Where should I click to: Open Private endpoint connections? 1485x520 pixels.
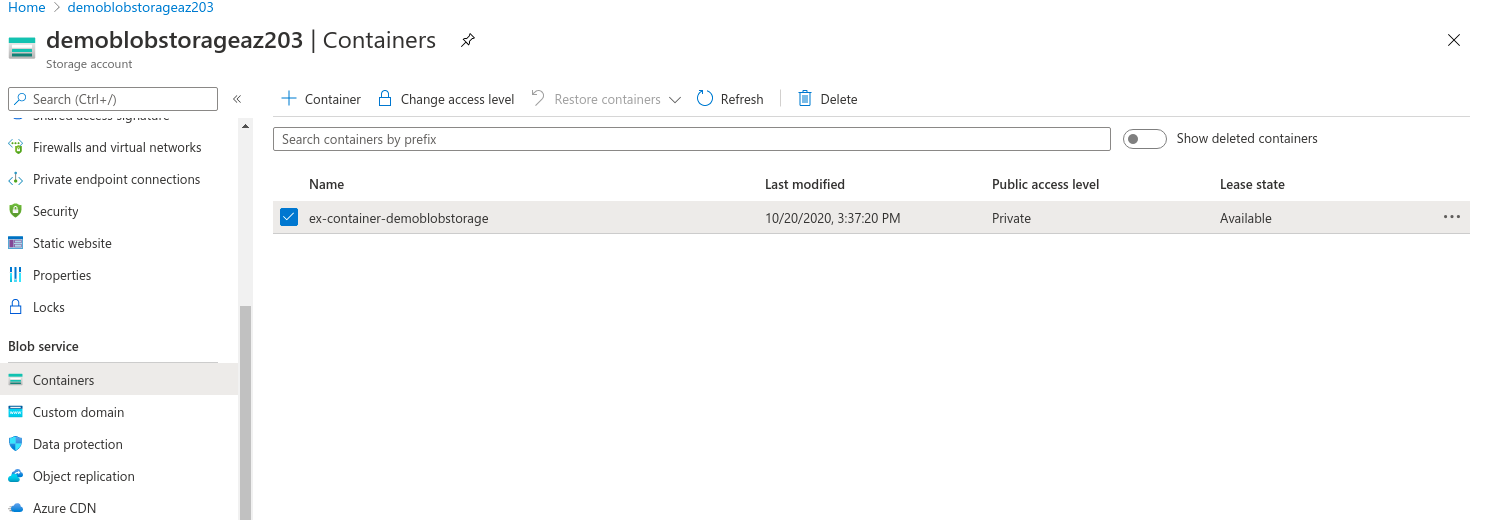point(116,179)
